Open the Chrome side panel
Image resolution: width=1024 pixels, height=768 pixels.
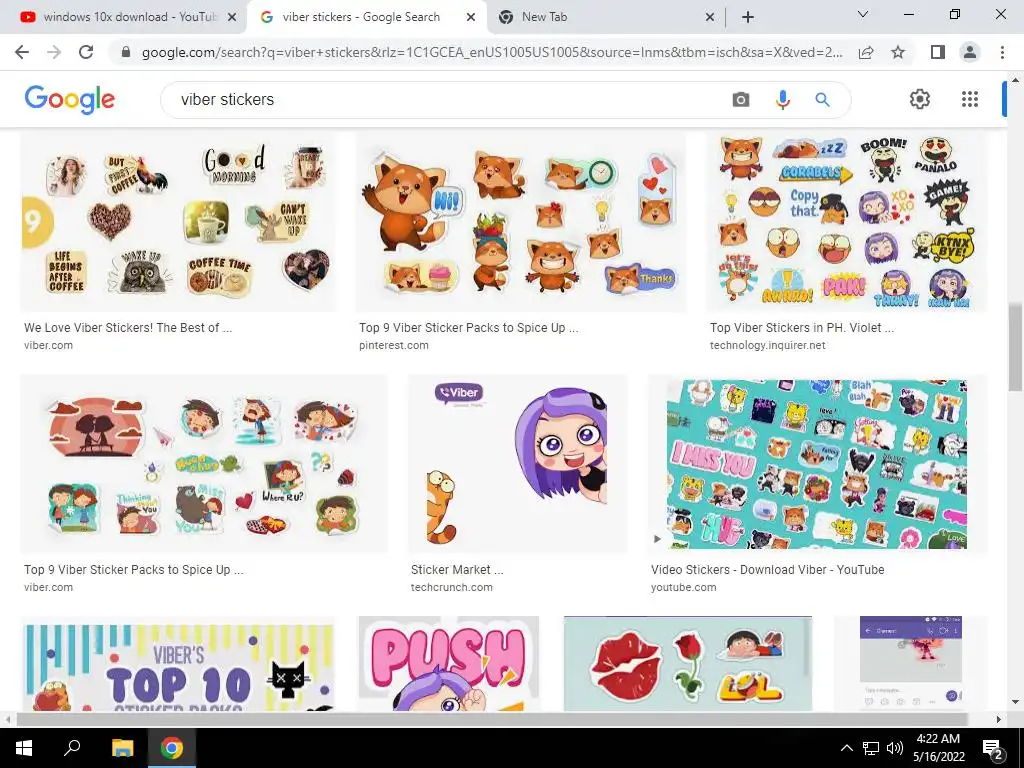click(938, 52)
